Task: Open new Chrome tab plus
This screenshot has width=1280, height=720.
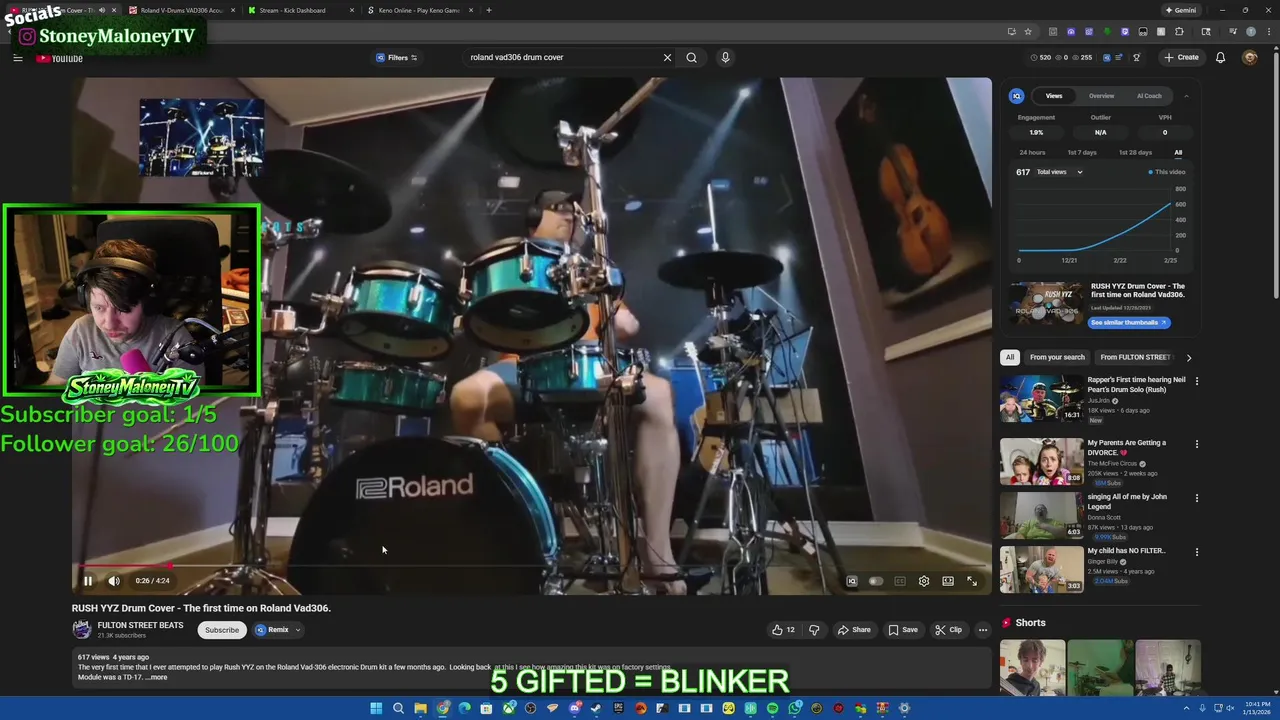Action: [x=488, y=10]
